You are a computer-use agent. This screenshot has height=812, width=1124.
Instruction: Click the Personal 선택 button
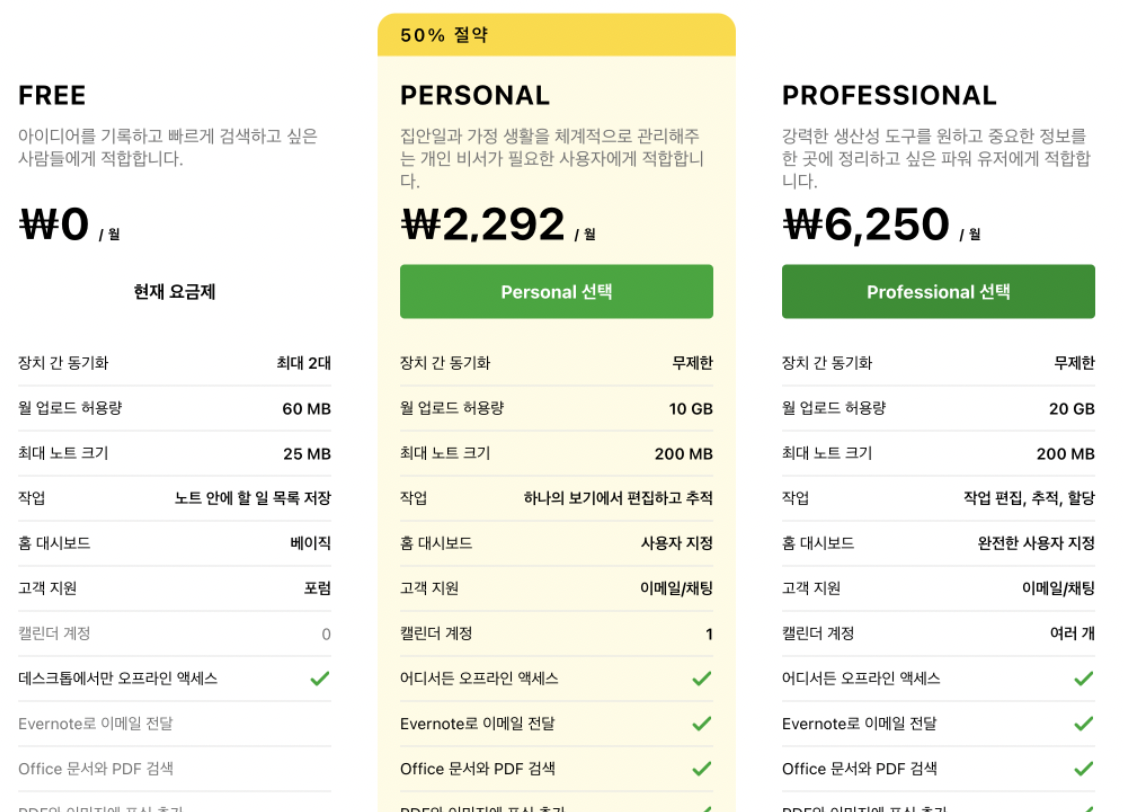tap(556, 291)
